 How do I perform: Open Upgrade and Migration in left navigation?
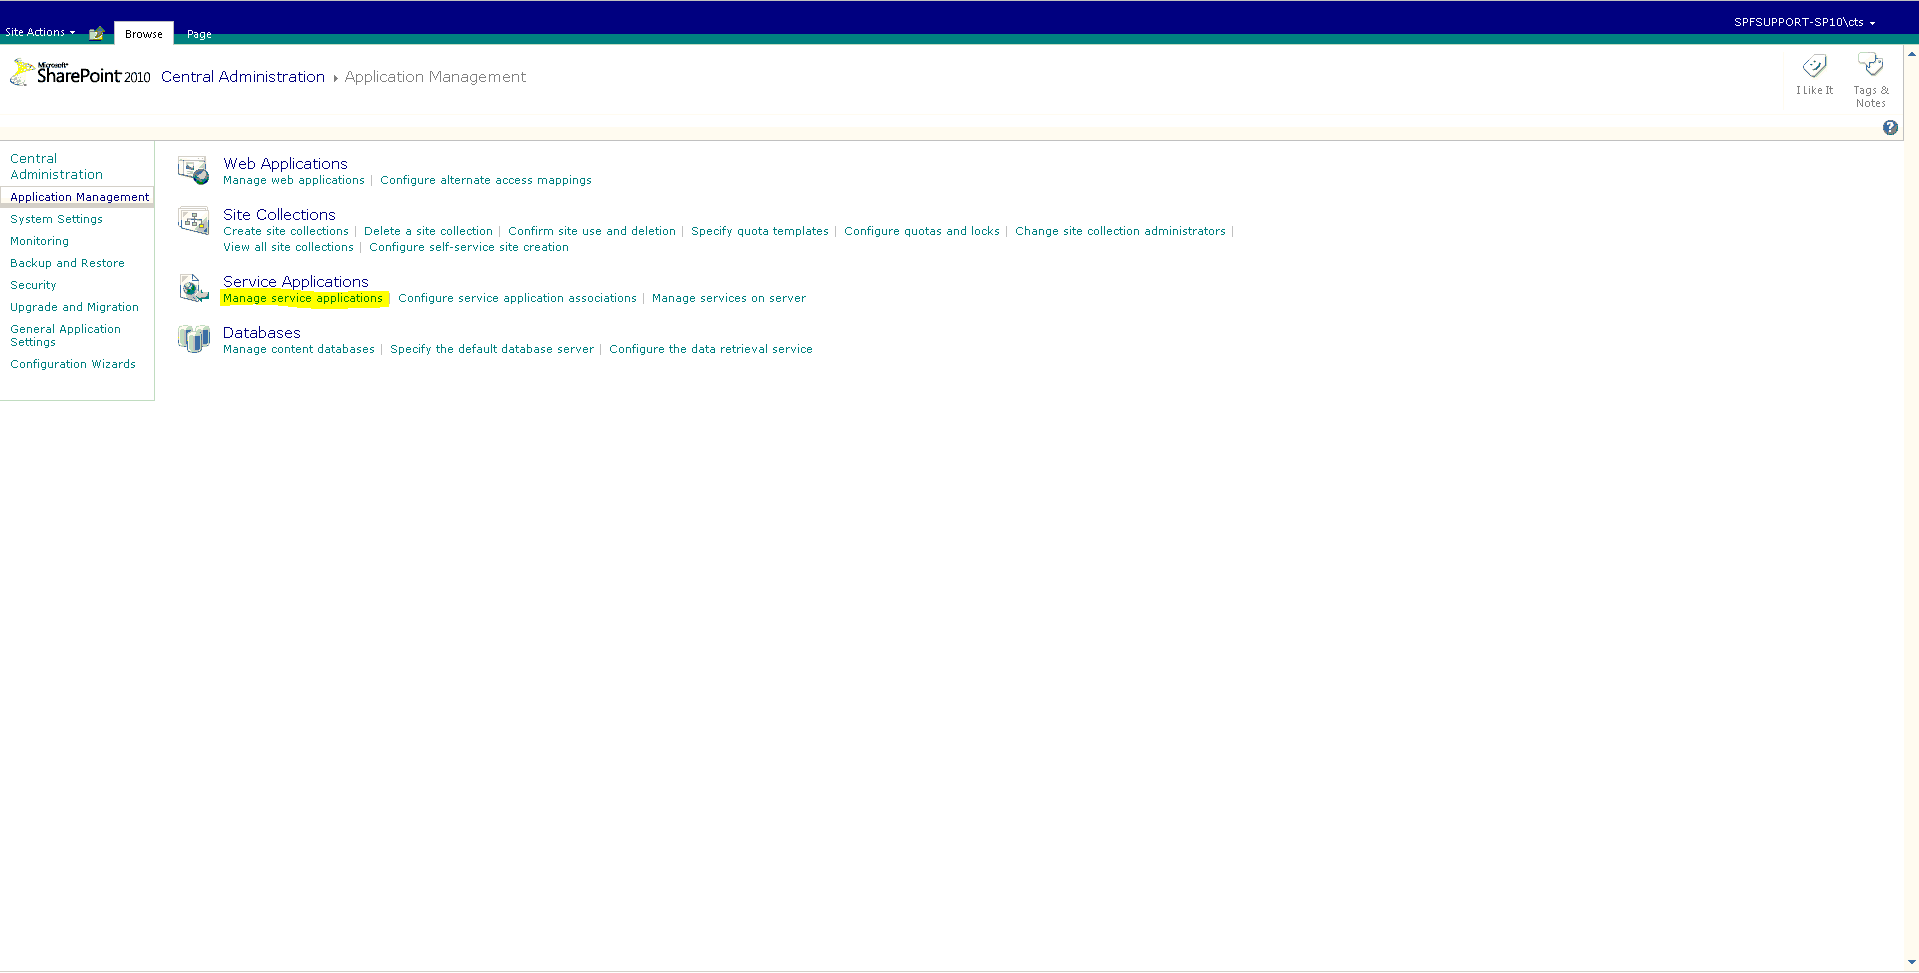(74, 307)
